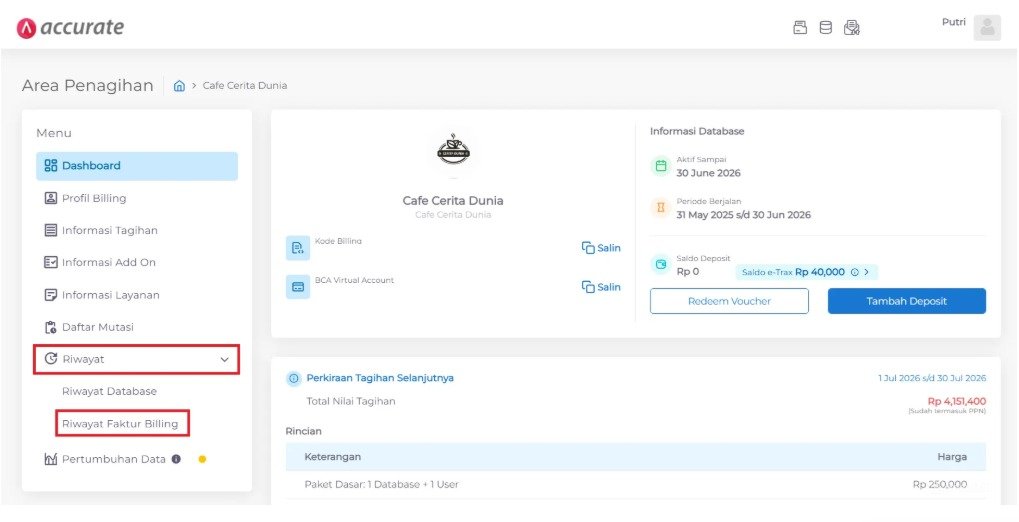Viewport: 1019px width, 522px height.
Task: Click the Perkiraan Tagihan Selanjutnya heading
Action: pos(380,378)
